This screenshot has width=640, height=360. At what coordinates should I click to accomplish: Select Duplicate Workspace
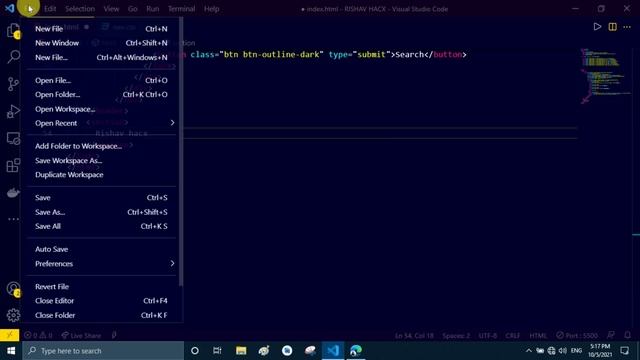101,175
